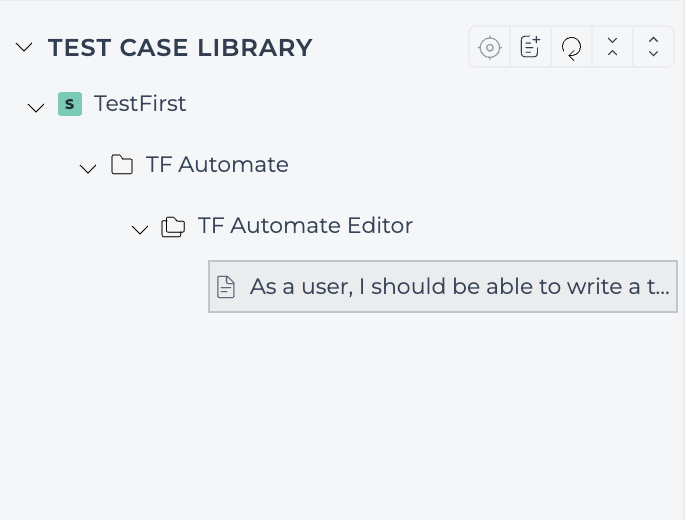The width and height of the screenshot is (686, 520).
Task: Select the TF Automate Editor folder label
Action: (x=305, y=226)
